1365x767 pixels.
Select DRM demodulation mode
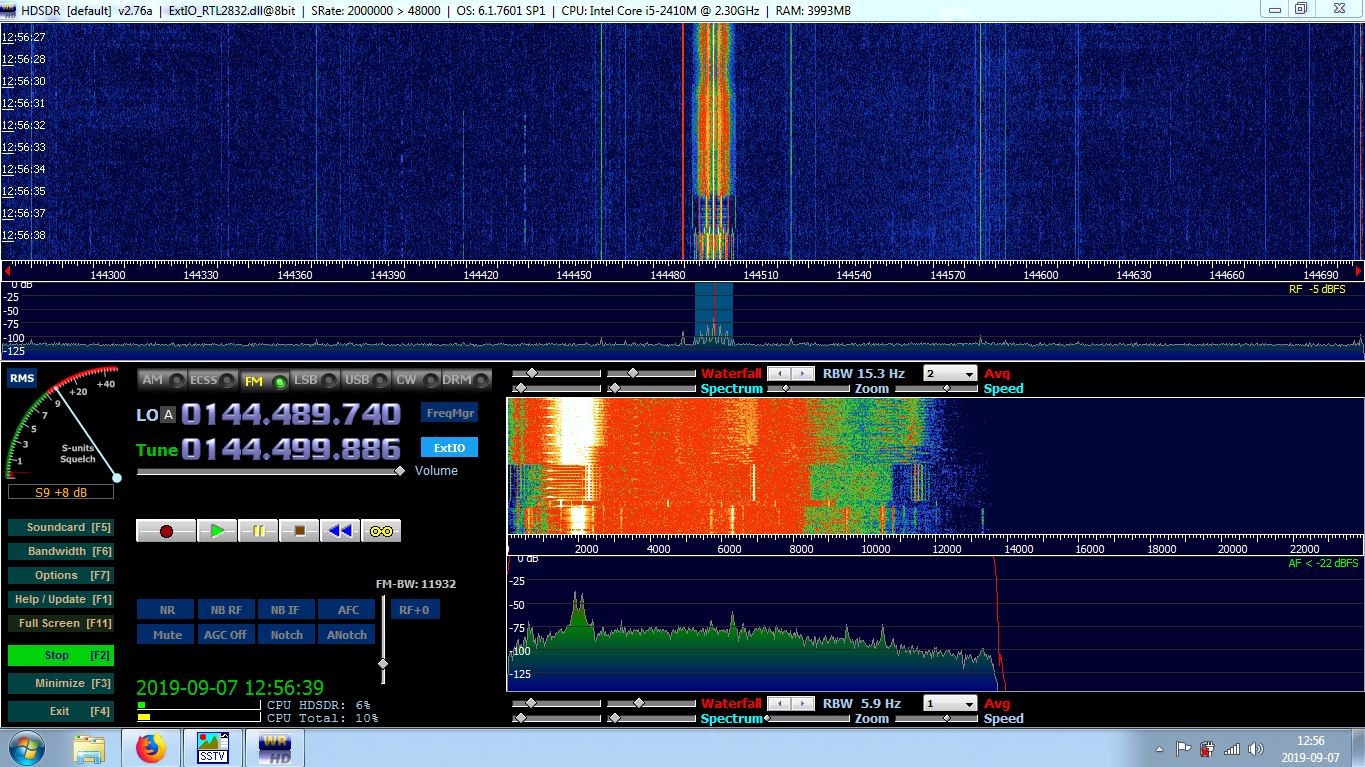tap(467, 380)
